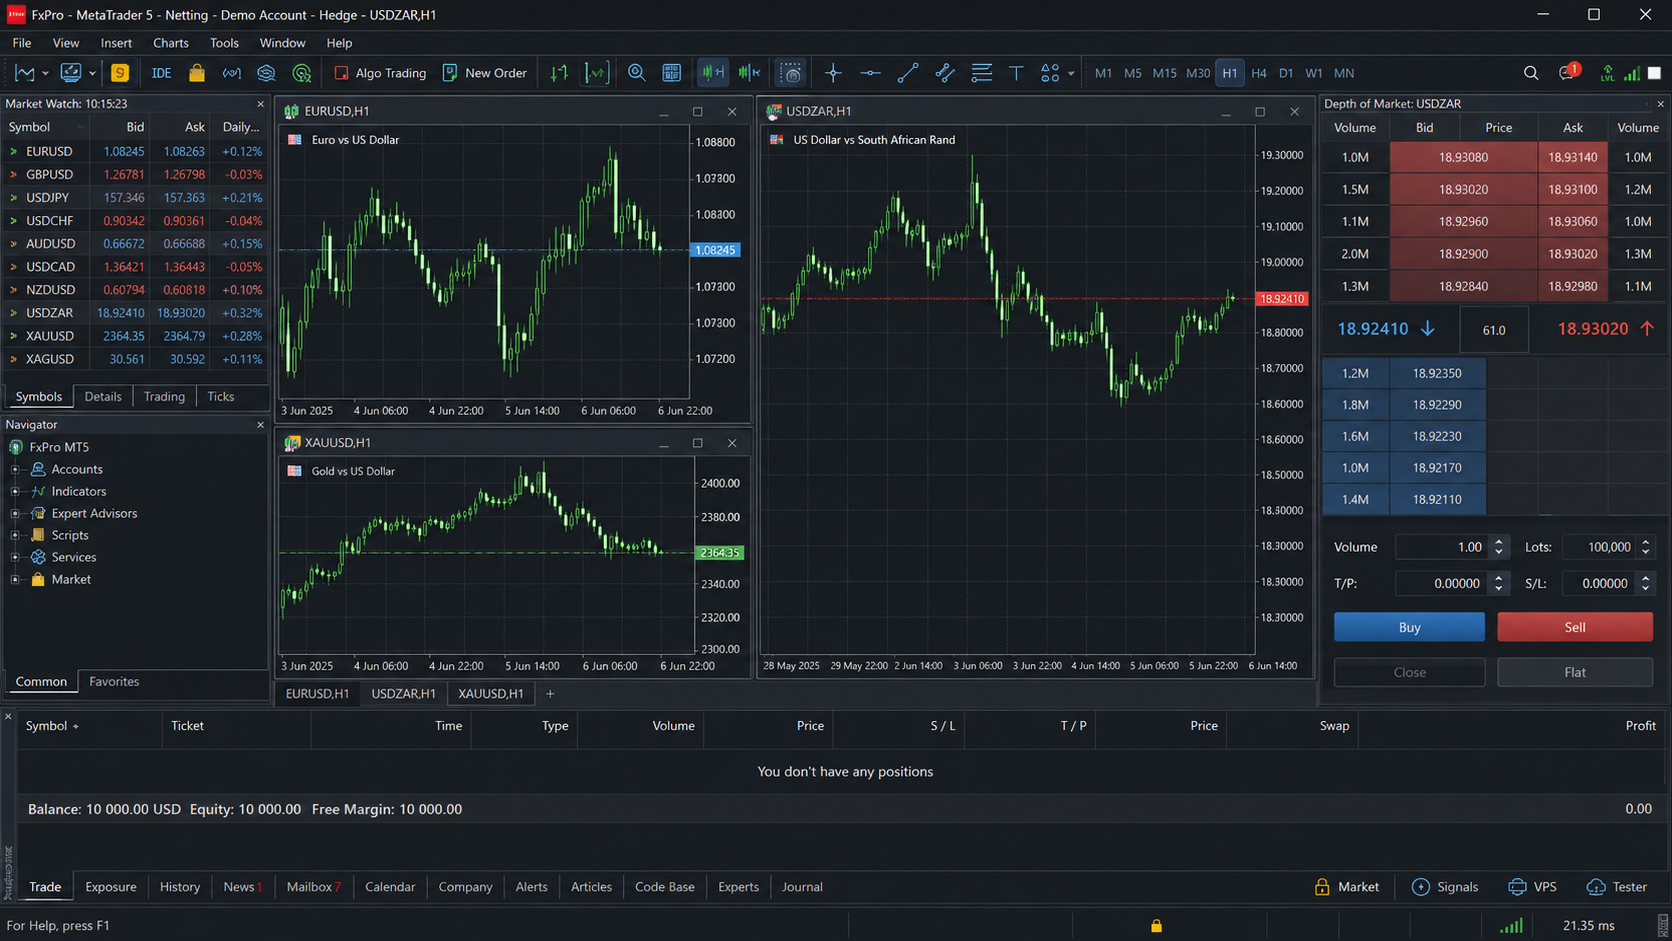
Task: Click Tester button in bottom bar
Action: [1617, 887]
